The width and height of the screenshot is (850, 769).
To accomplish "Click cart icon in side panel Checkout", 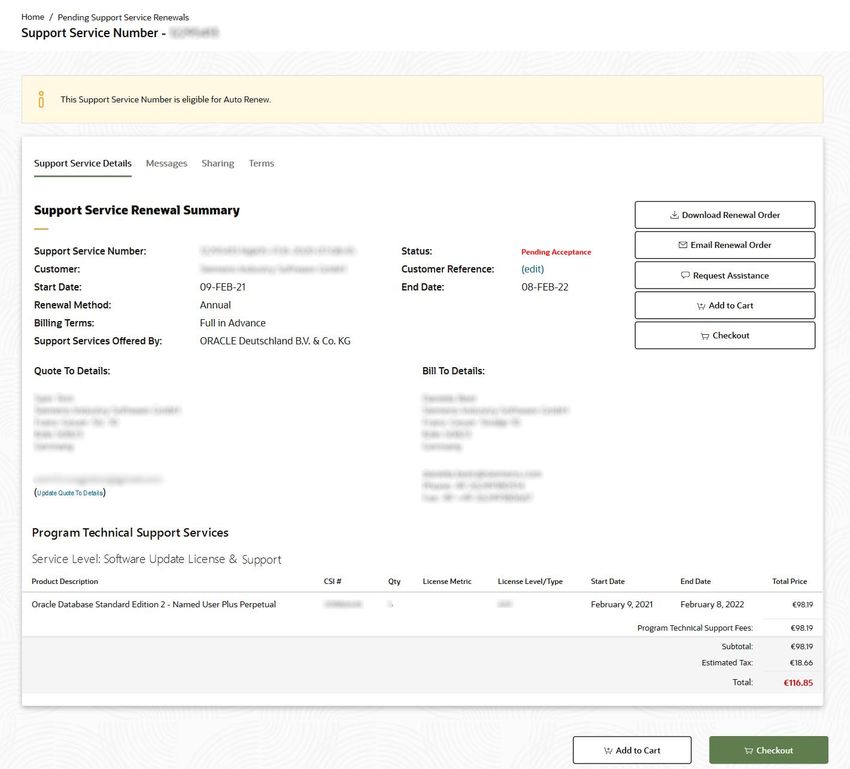I will click(x=705, y=336).
